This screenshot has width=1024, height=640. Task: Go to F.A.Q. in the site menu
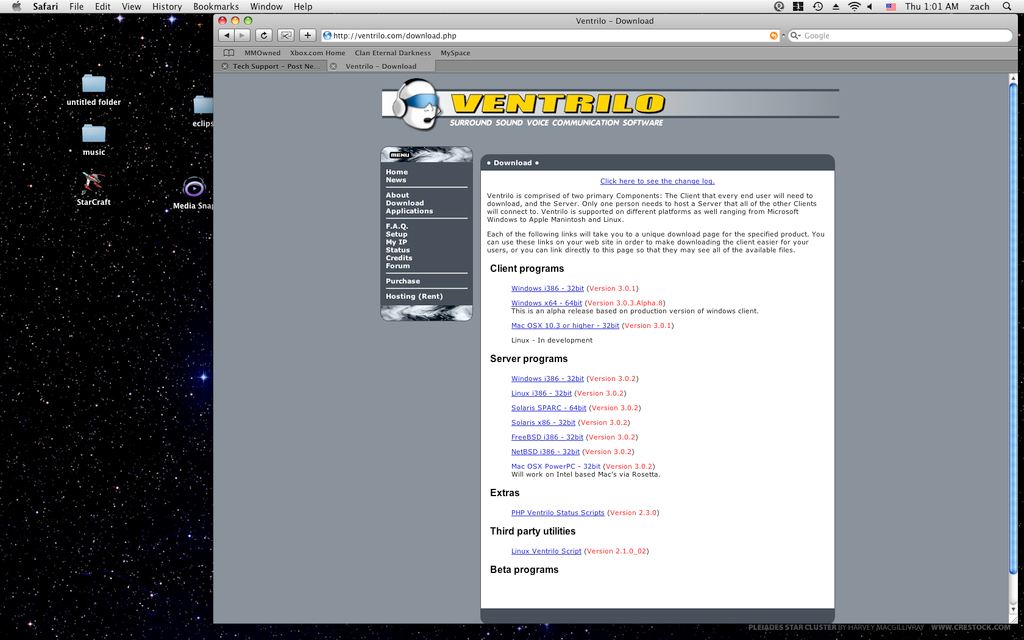(396, 226)
